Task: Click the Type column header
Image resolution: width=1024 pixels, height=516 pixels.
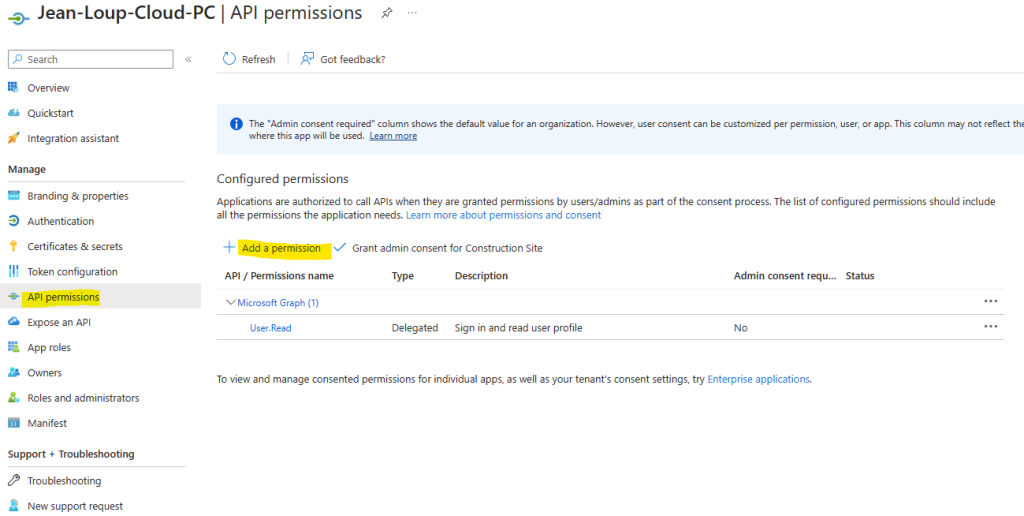Action: pyautogui.click(x=402, y=276)
